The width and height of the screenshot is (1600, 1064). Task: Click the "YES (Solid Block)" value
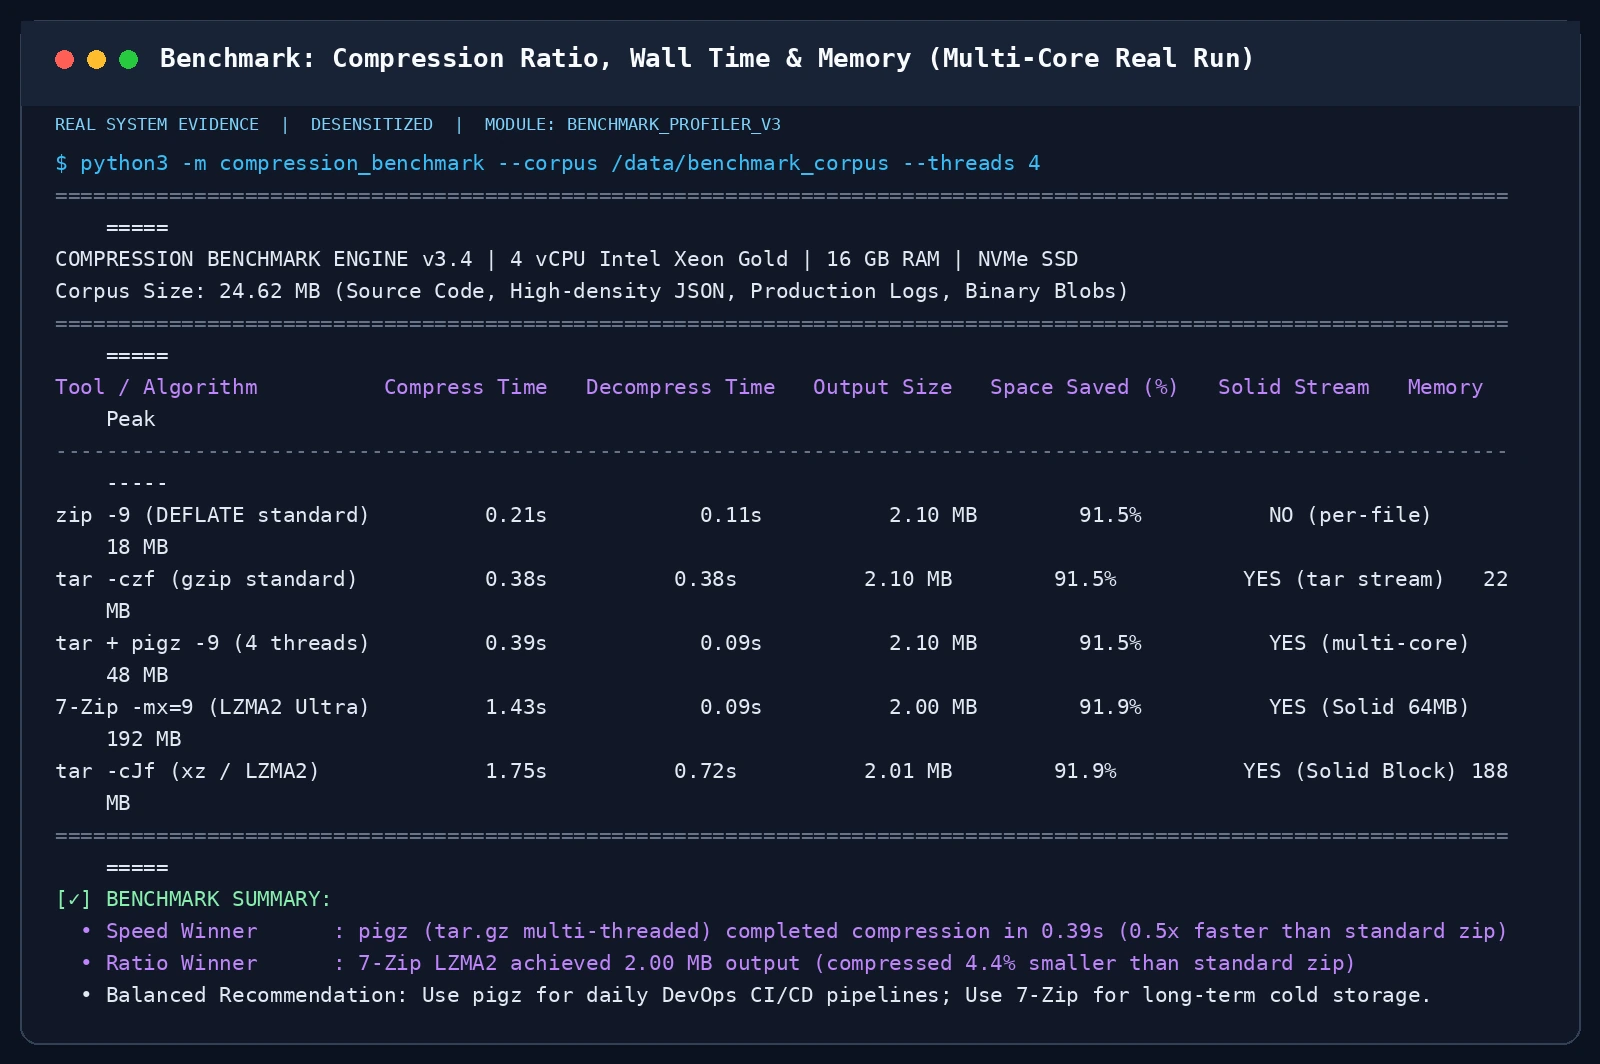click(1350, 771)
